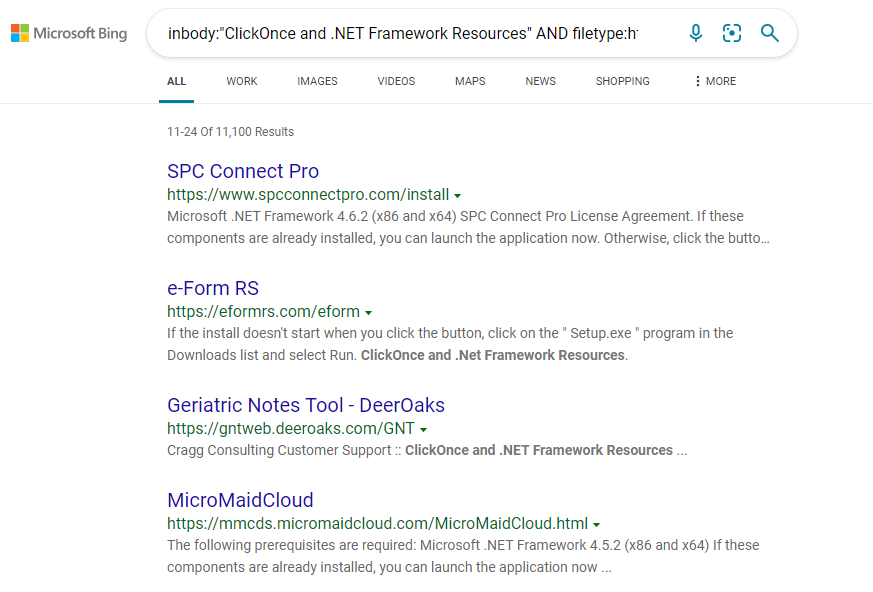The width and height of the screenshot is (873, 592).
Task: Expand dropdown arrow next to spcconnectpro.com URL
Action: coord(457,196)
